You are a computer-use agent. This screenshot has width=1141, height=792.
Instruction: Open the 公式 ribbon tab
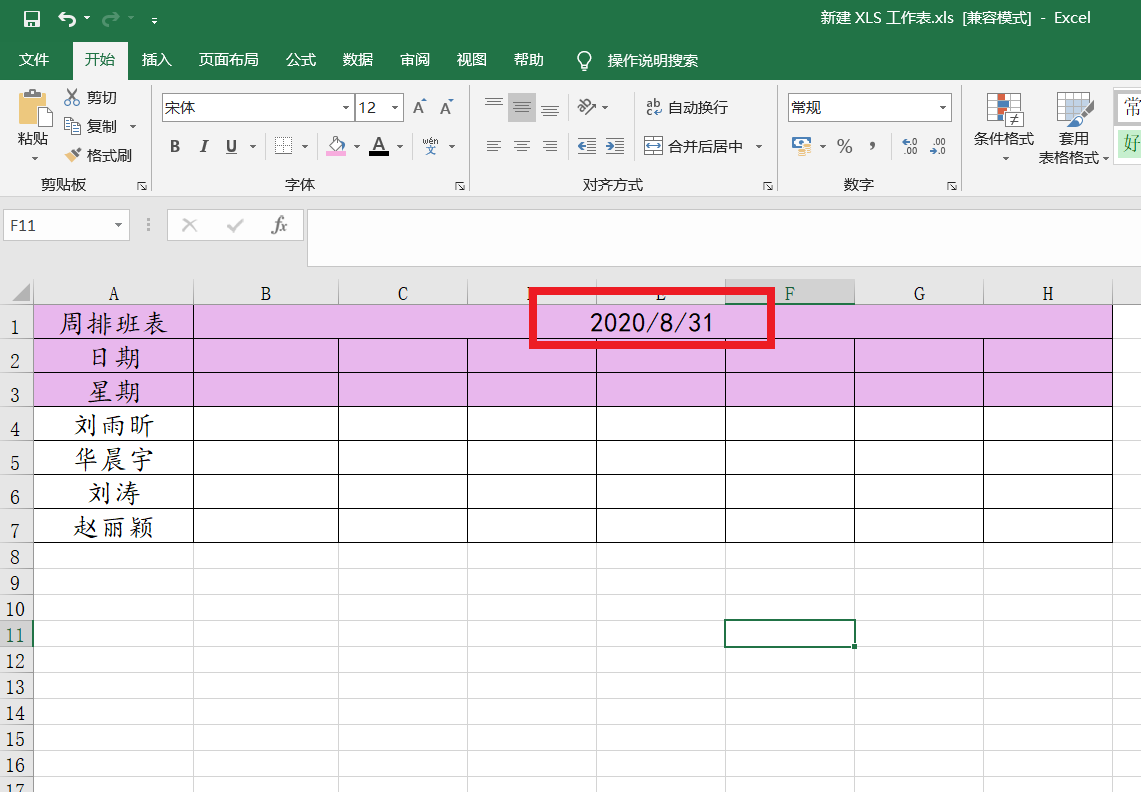pos(301,60)
